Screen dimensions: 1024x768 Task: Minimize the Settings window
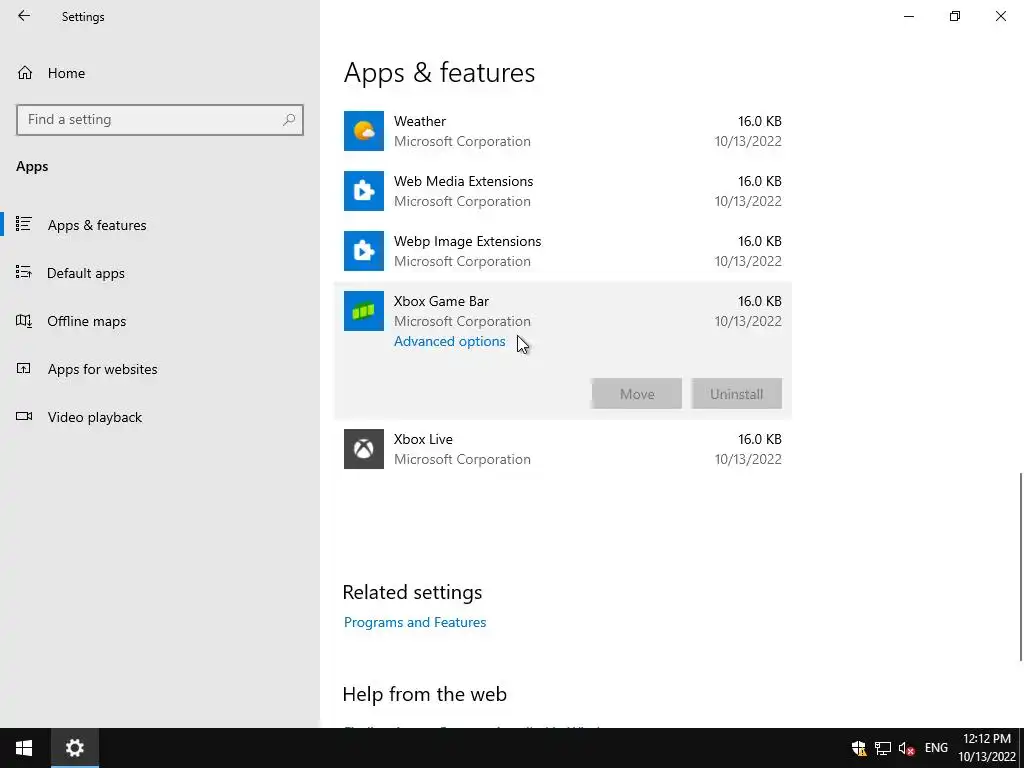(x=909, y=16)
